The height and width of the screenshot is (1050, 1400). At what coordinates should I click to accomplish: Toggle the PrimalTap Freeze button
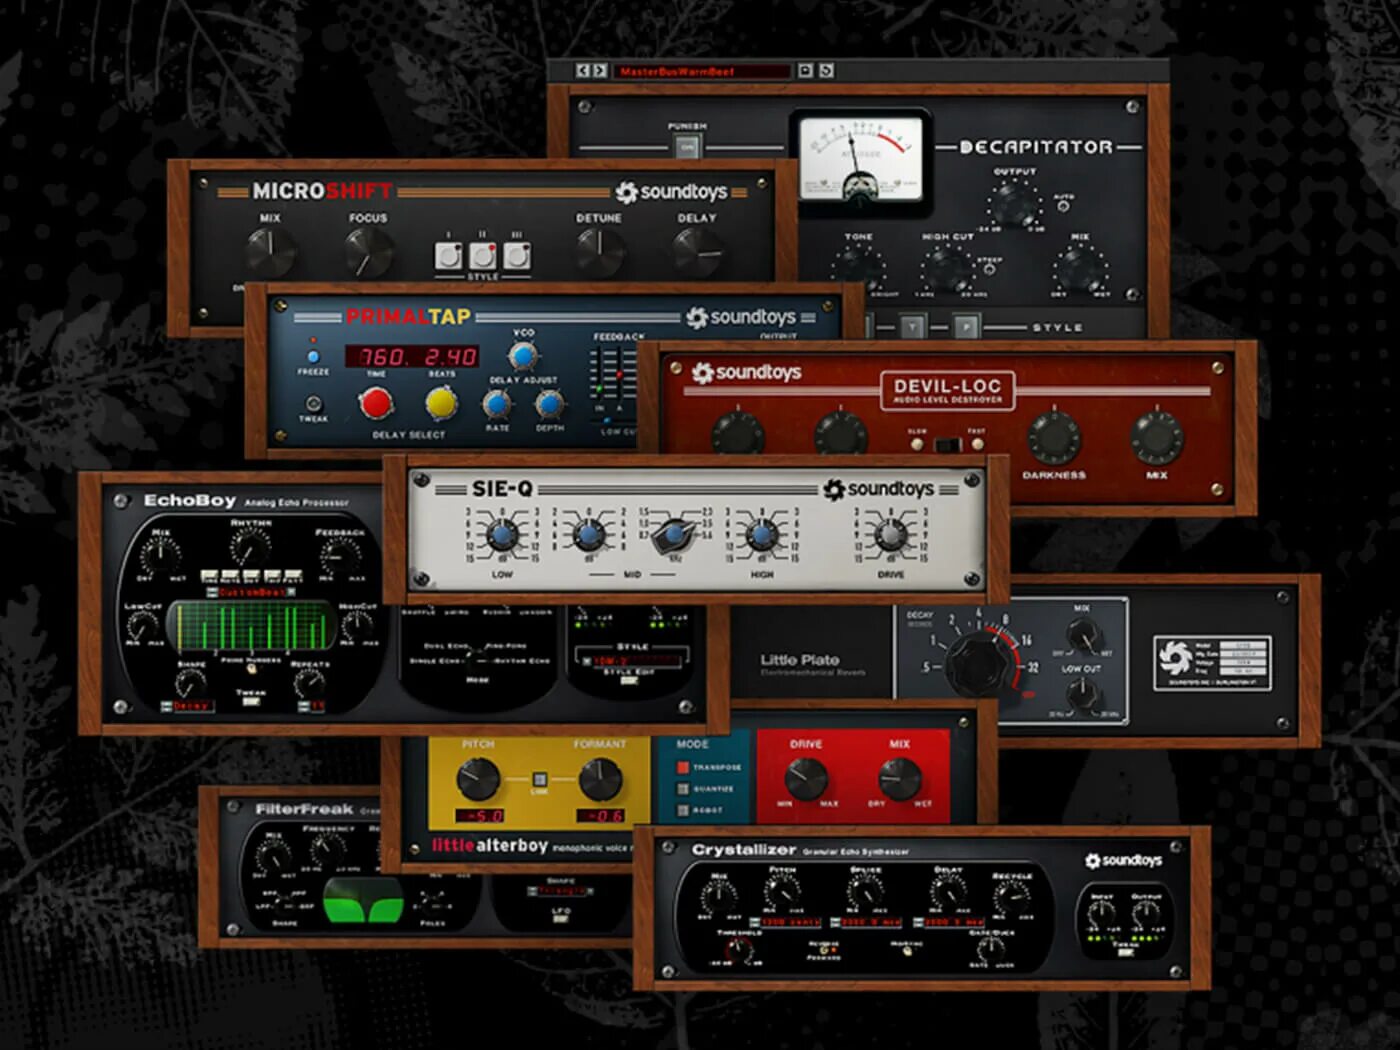tap(313, 356)
